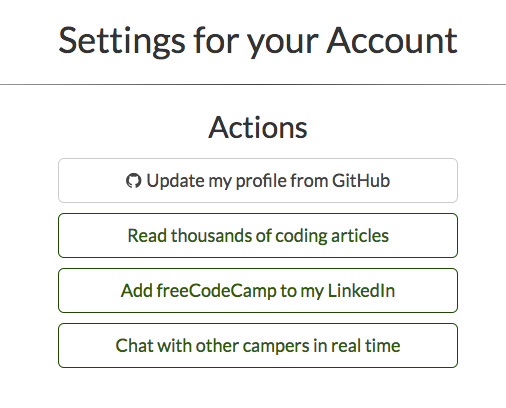Screen dimensions: 506x408
Task: Click the word Chat in the bottom button
Action: [135, 345]
